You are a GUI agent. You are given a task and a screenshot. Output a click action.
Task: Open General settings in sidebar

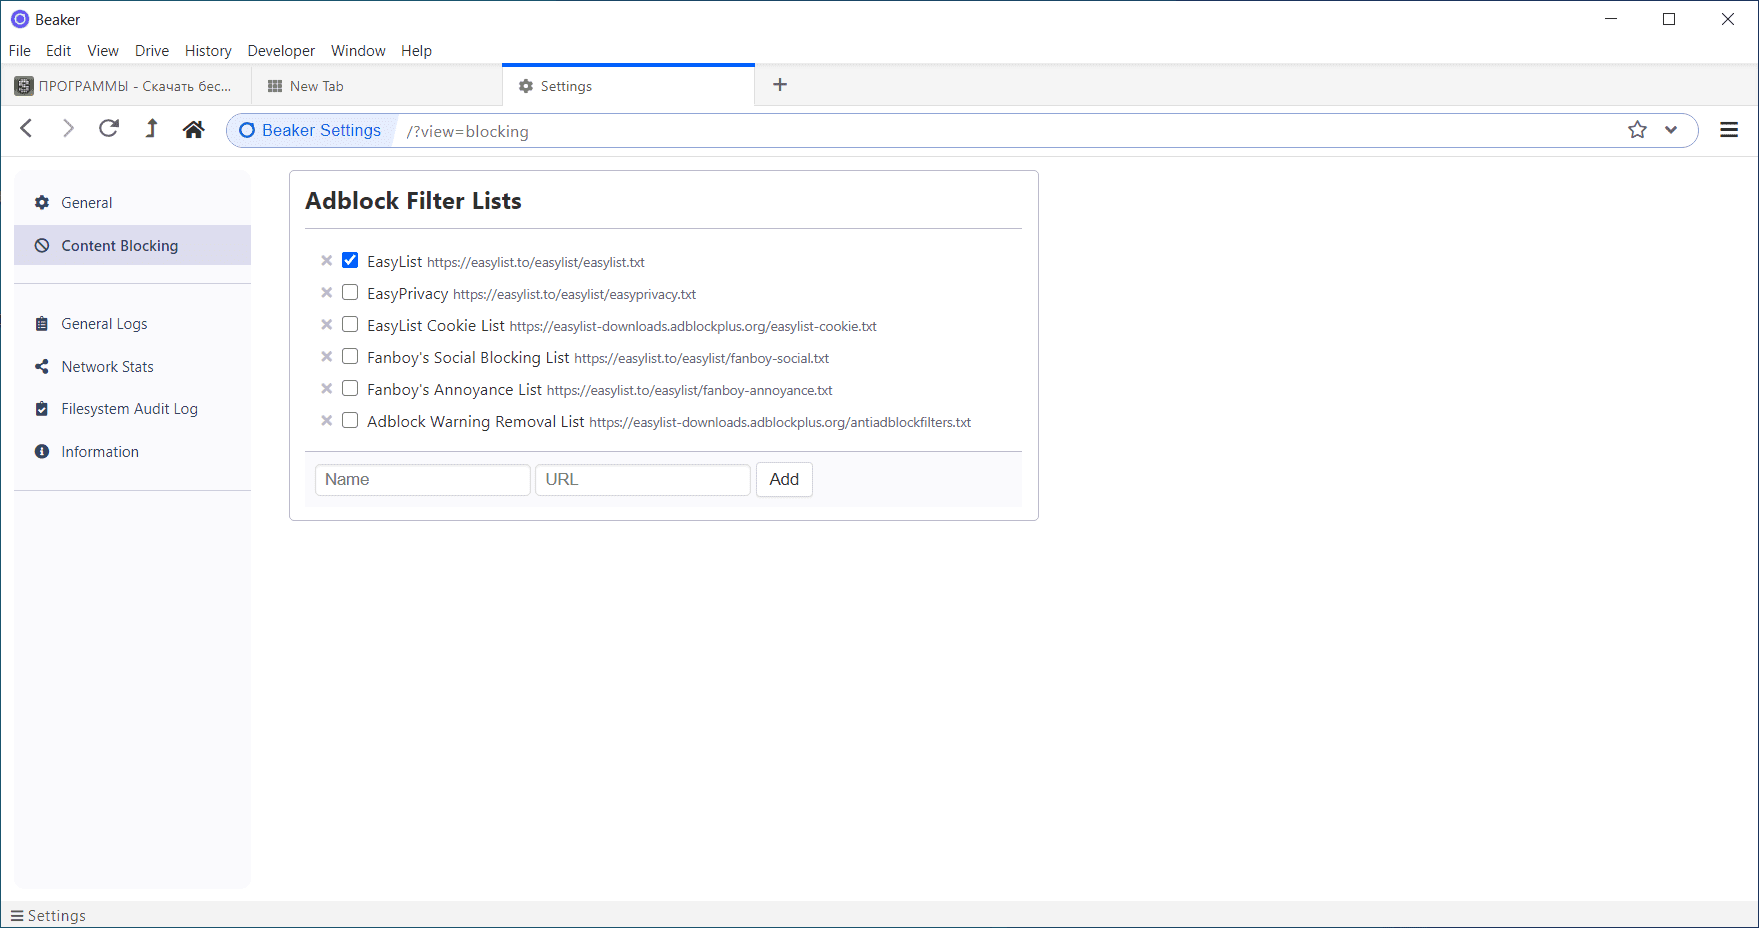(132, 203)
